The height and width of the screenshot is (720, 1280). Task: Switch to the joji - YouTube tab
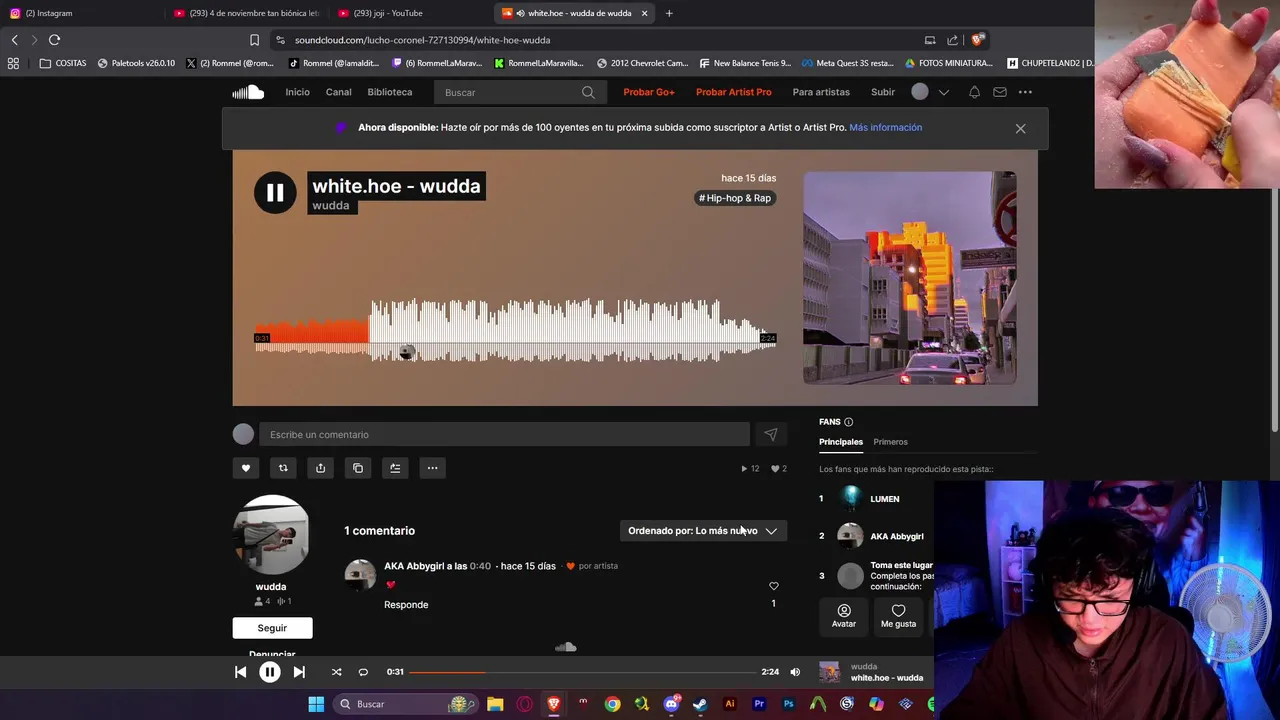[x=410, y=13]
